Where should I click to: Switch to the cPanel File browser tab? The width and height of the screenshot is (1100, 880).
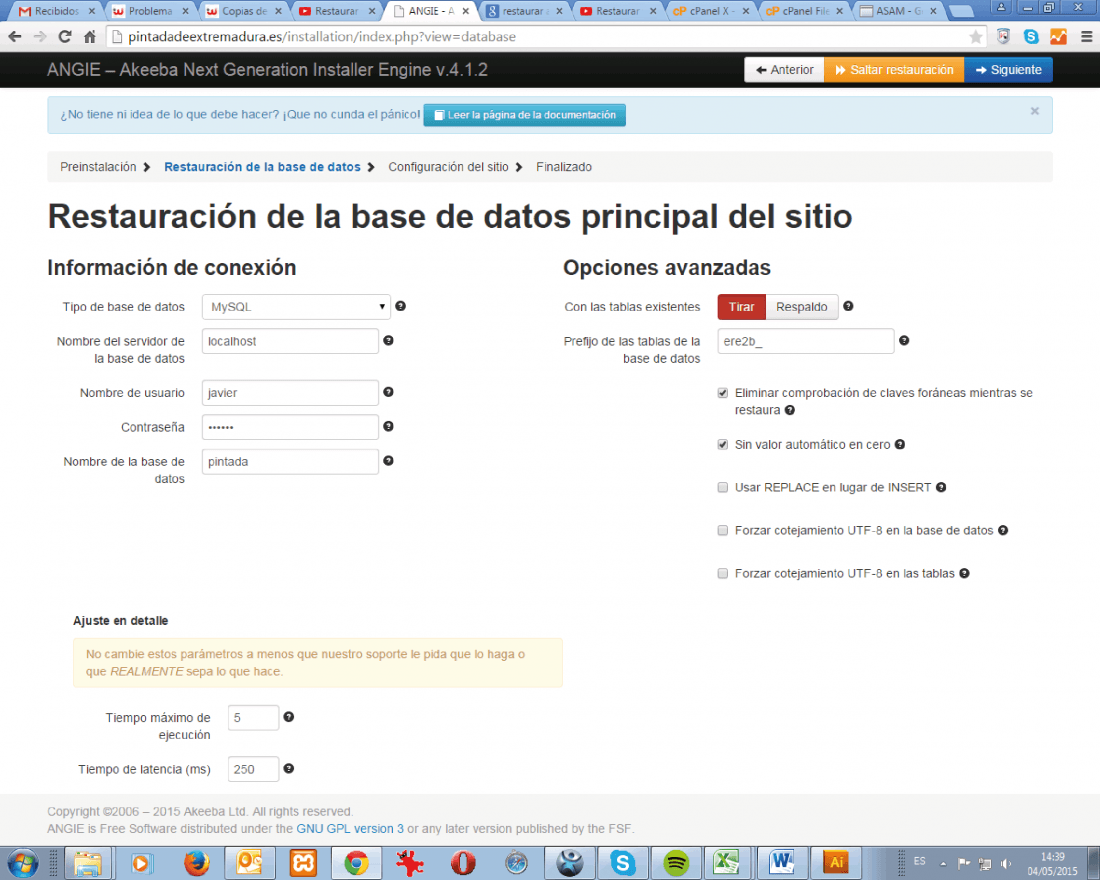point(805,11)
